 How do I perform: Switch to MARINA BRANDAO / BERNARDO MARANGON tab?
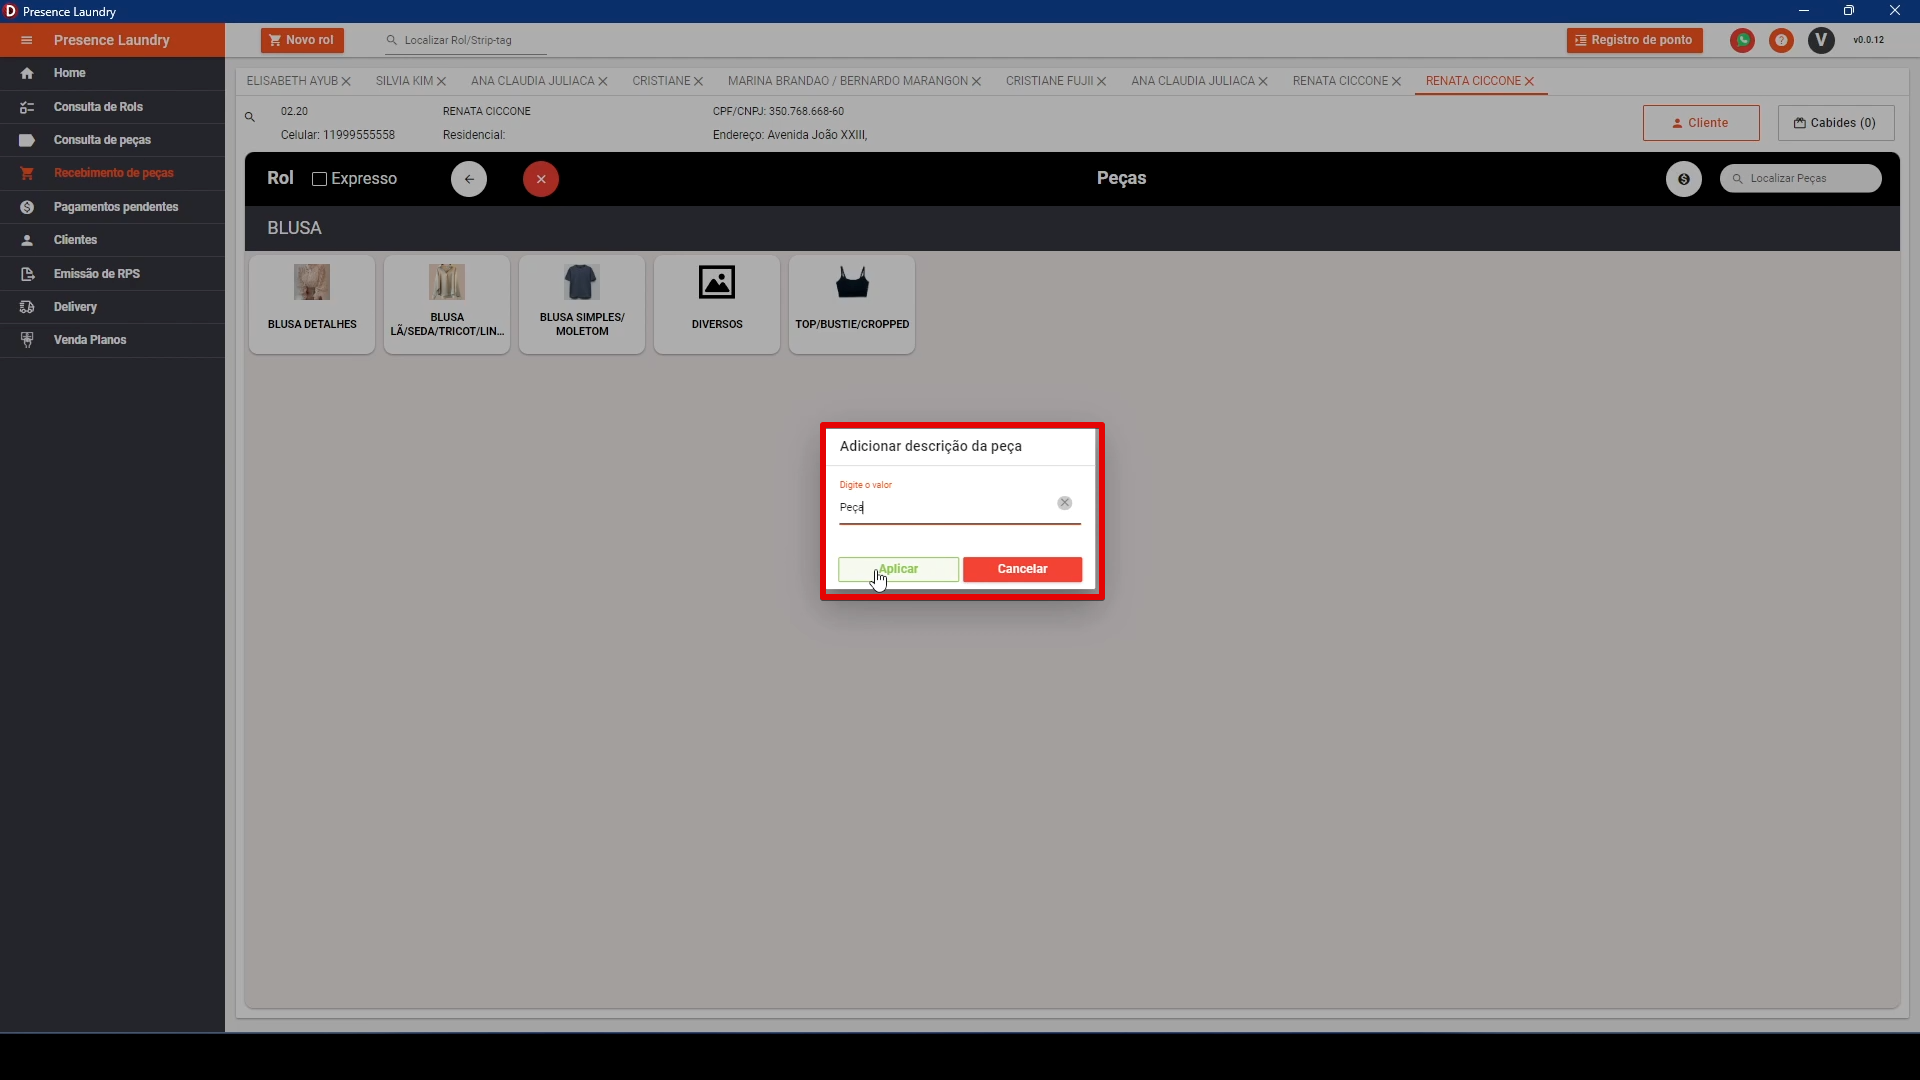pyautogui.click(x=847, y=81)
